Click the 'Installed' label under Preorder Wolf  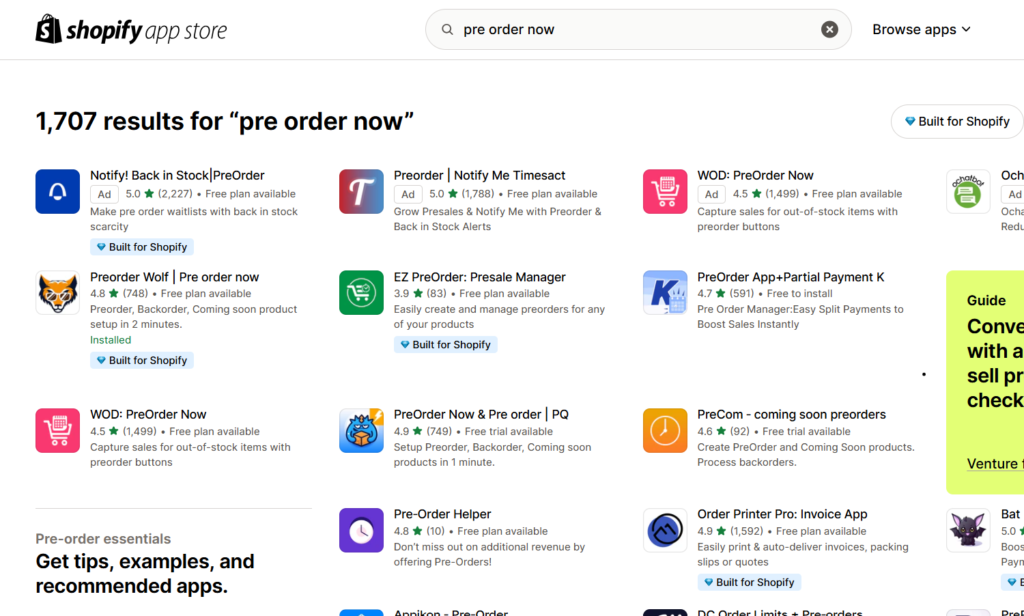(x=110, y=340)
